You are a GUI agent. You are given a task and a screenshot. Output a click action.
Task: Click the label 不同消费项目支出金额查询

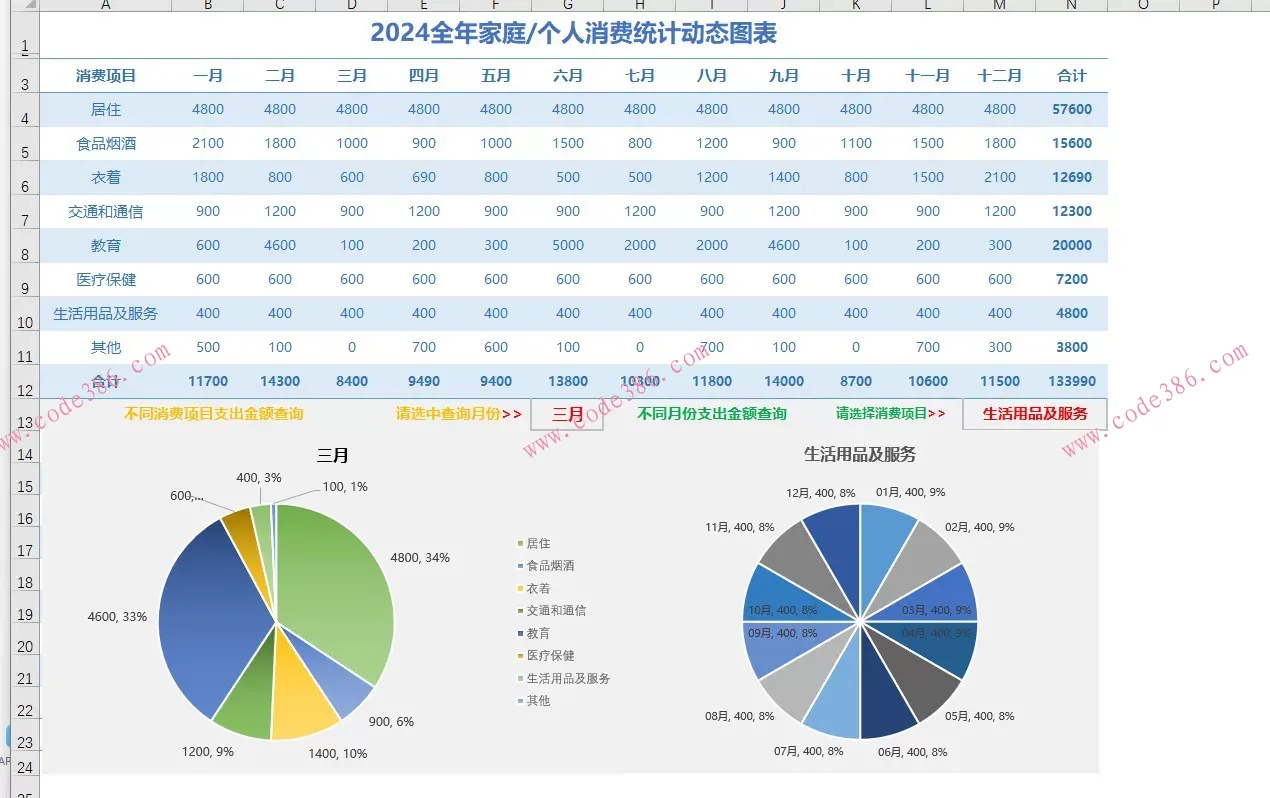(214, 414)
